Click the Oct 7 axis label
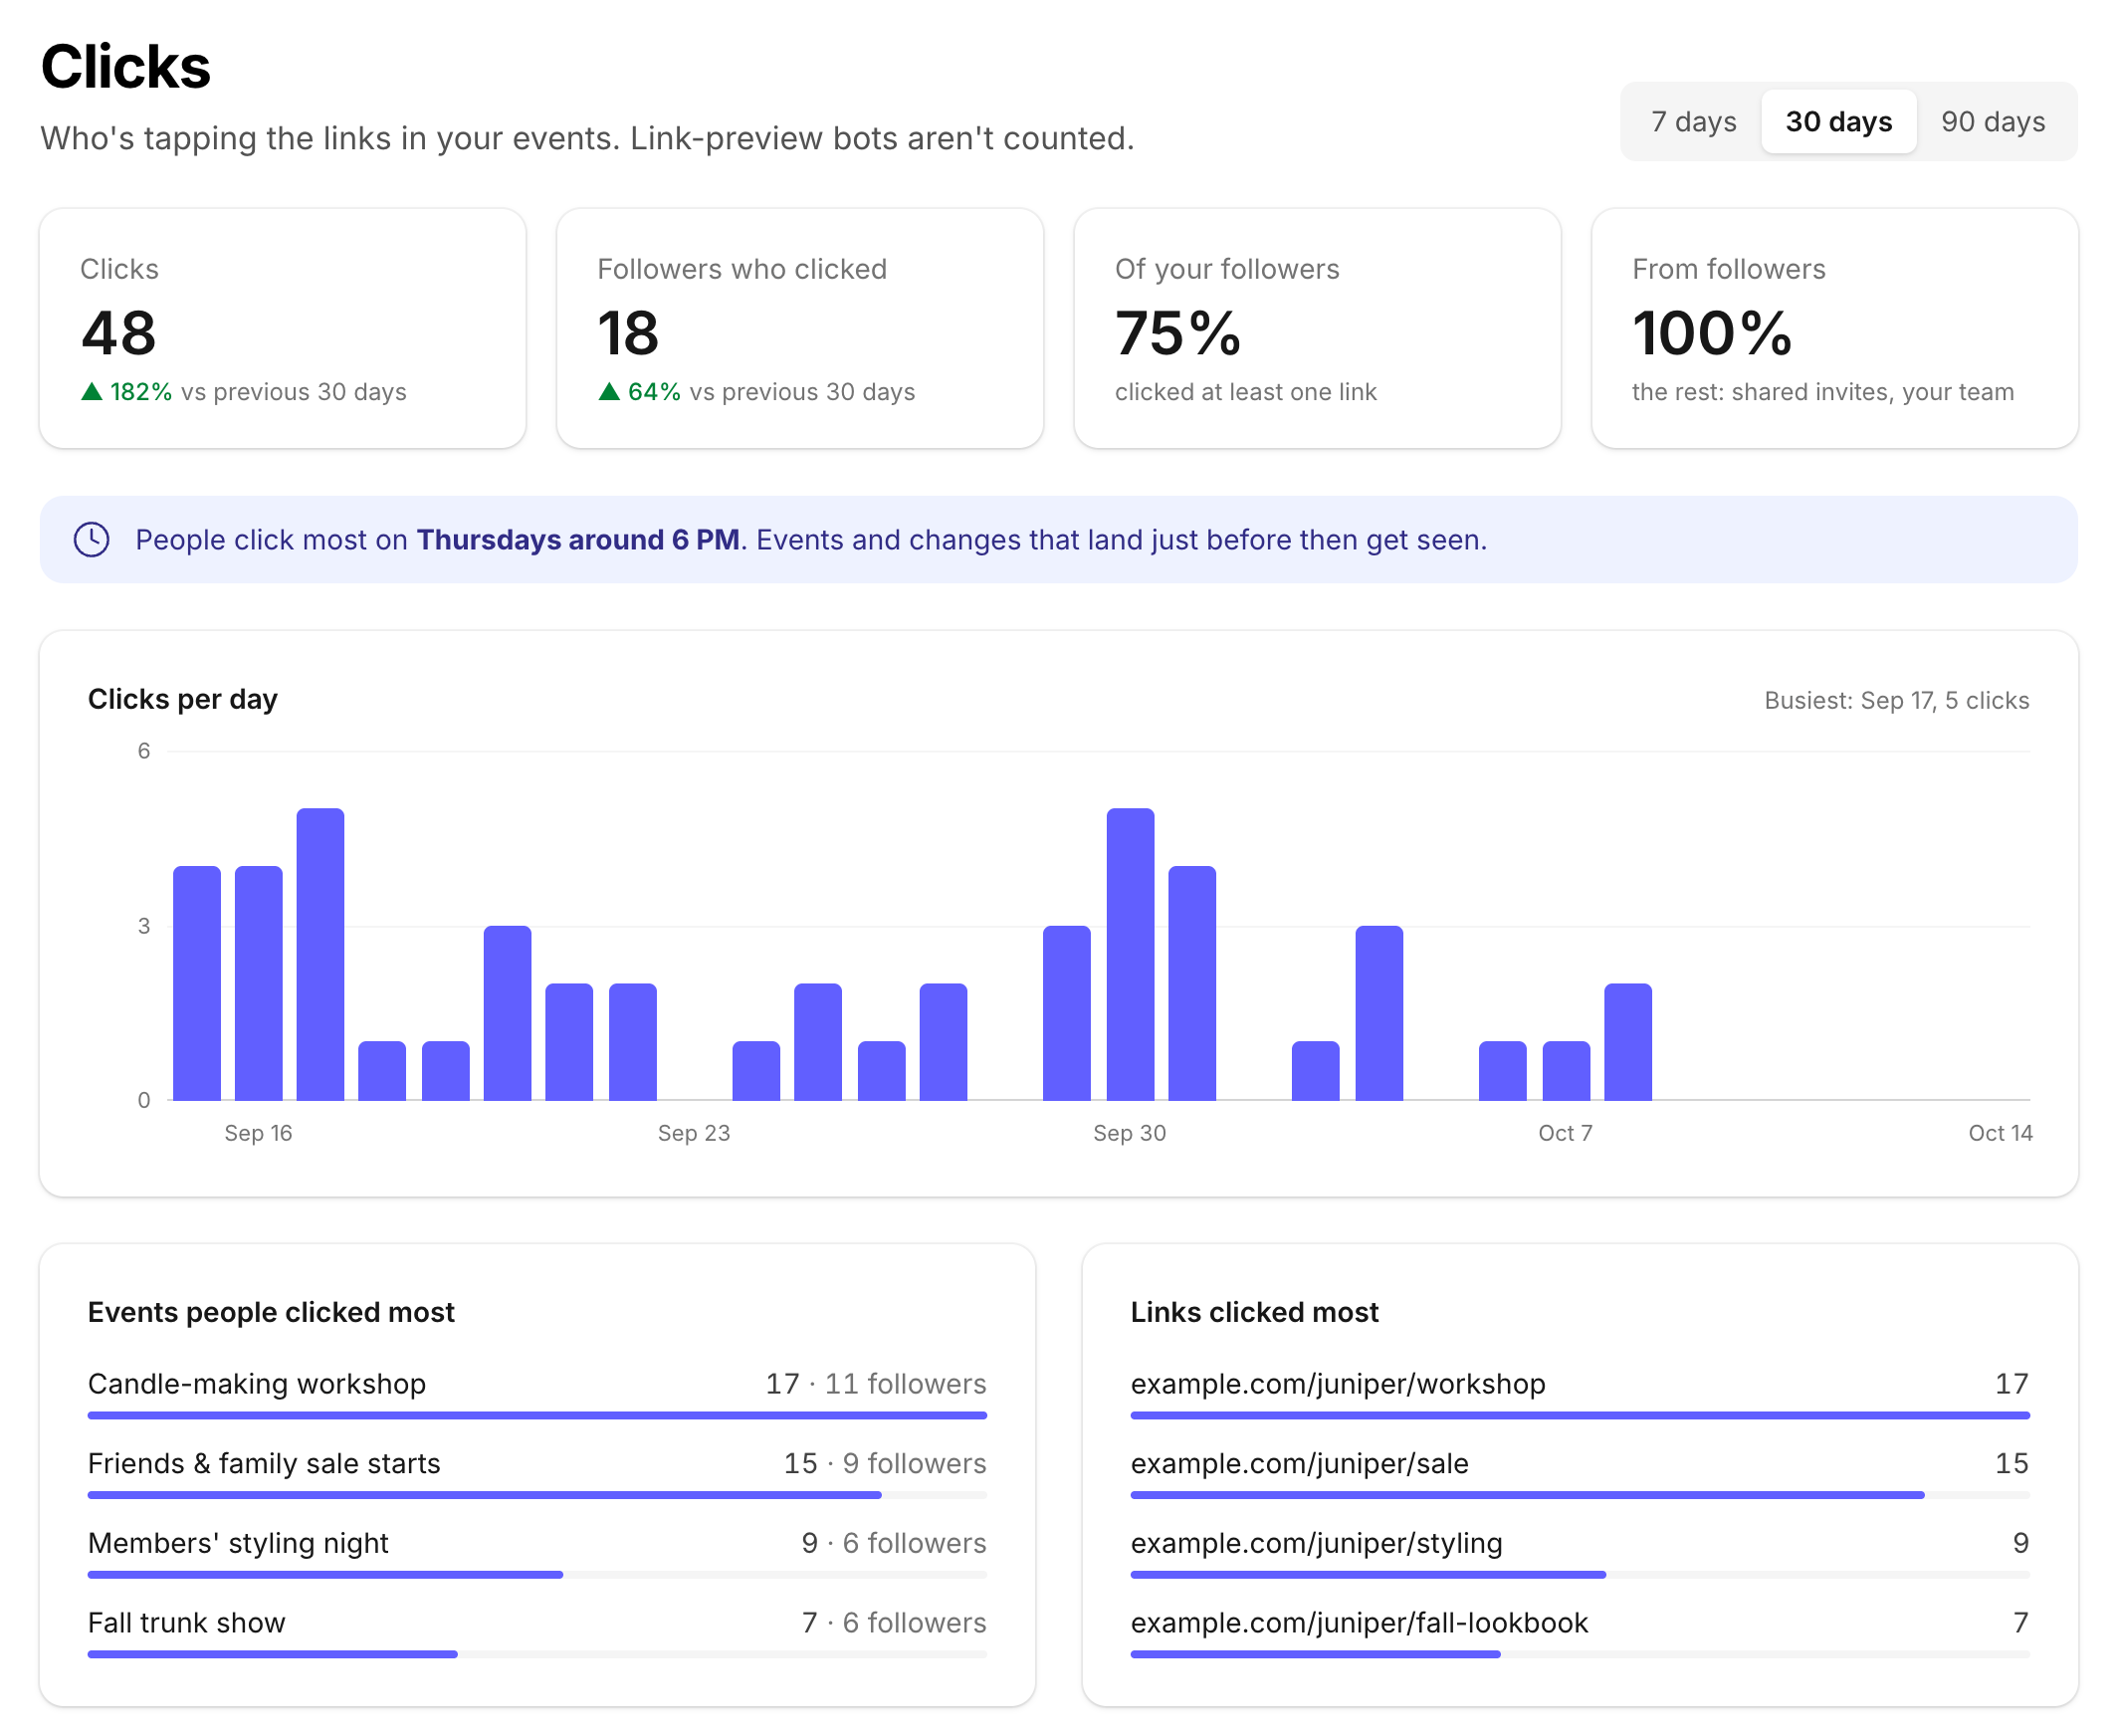2118x1736 pixels. click(1565, 1133)
